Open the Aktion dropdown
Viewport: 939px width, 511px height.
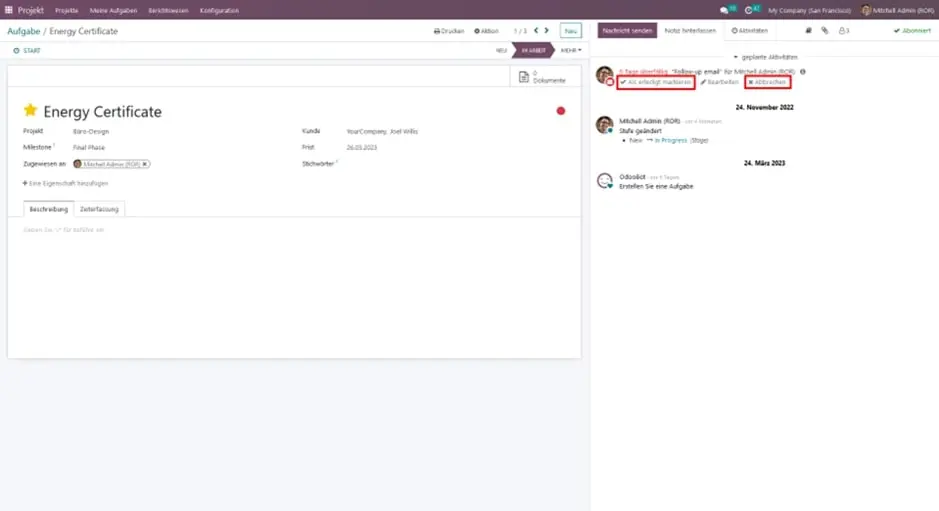[486, 31]
